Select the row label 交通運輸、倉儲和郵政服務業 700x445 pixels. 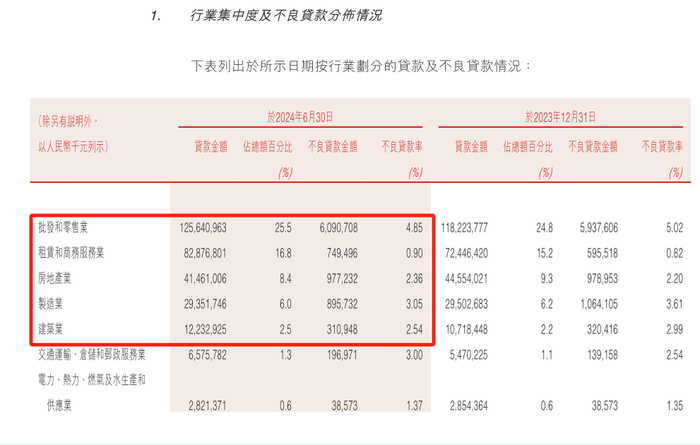click(92, 355)
